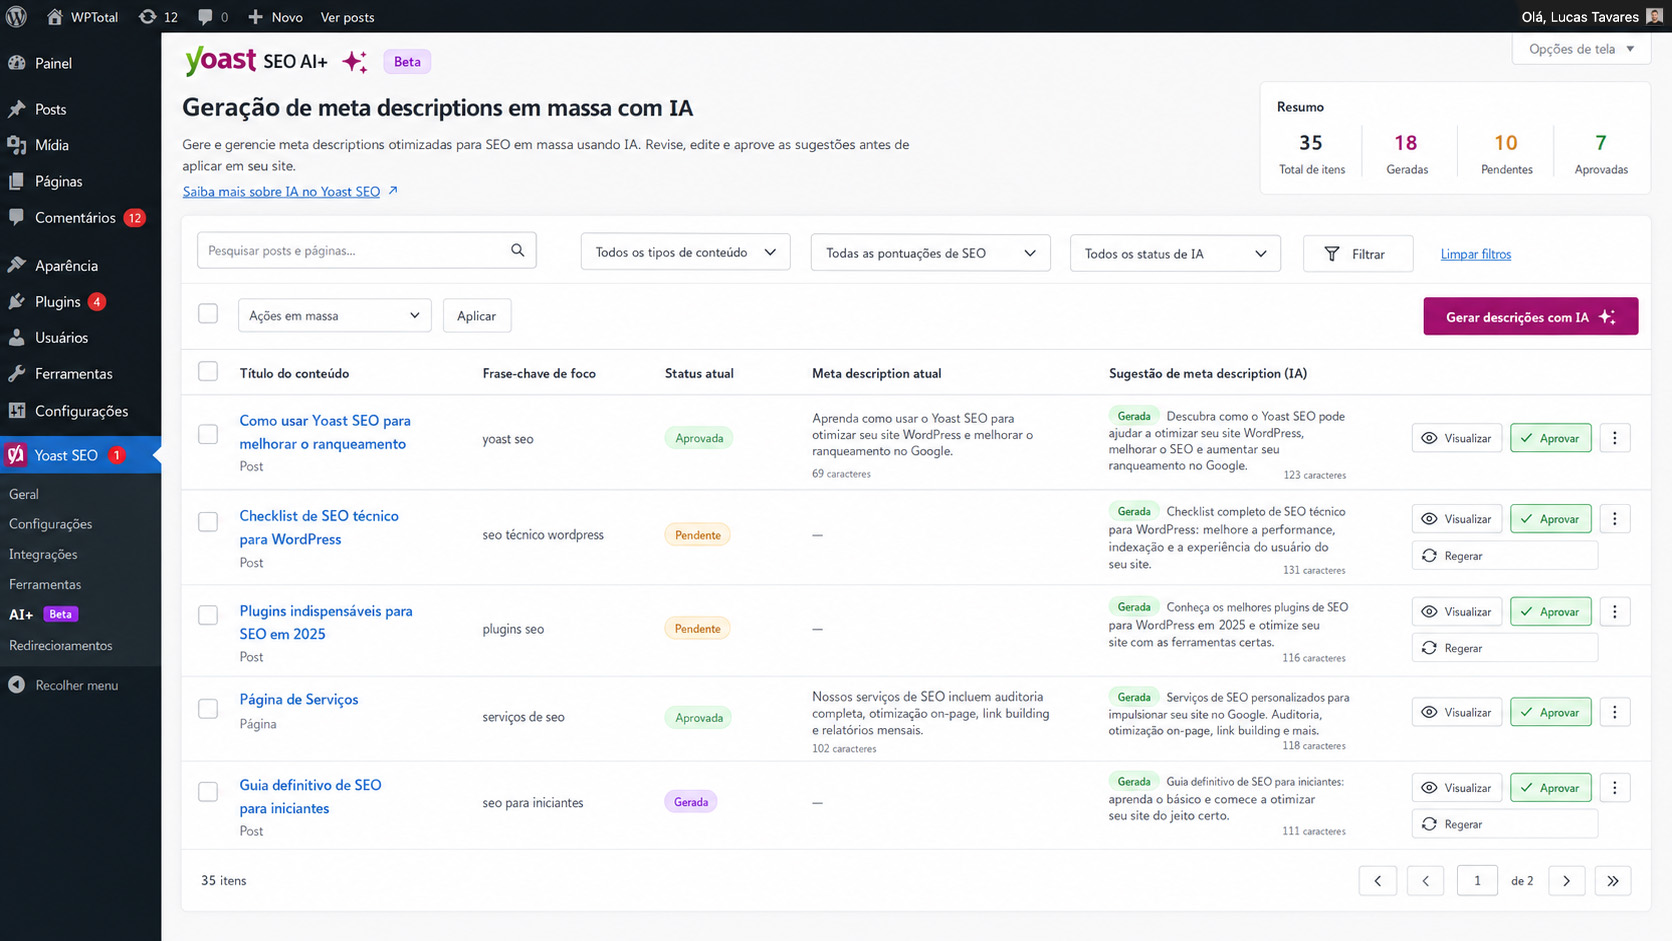
Task: Focus the Pesquisar posts e páginas field
Action: 367,250
